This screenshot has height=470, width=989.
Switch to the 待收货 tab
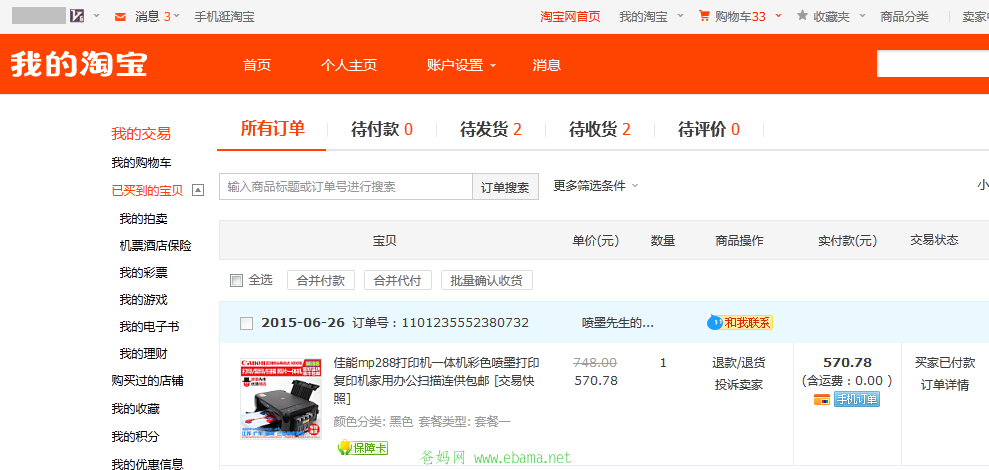click(x=599, y=130)
